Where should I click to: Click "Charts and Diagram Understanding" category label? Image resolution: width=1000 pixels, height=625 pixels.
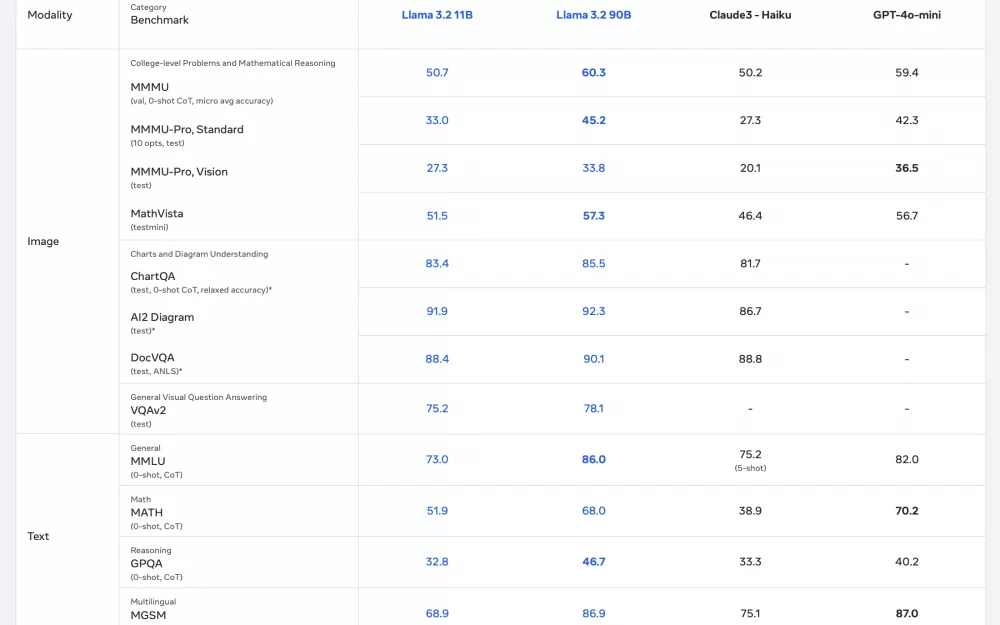199,254
